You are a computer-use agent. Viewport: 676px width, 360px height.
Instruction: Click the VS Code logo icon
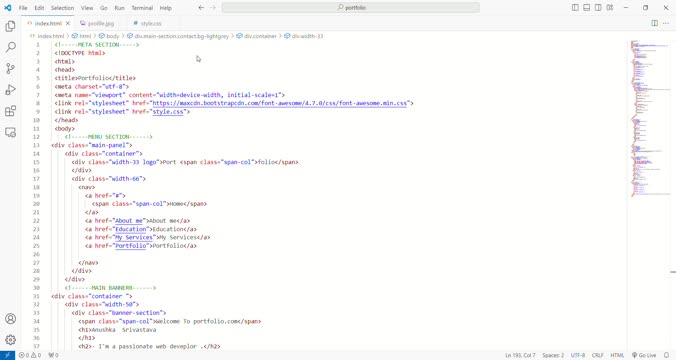pyautogui.click(x=8, y=8)
